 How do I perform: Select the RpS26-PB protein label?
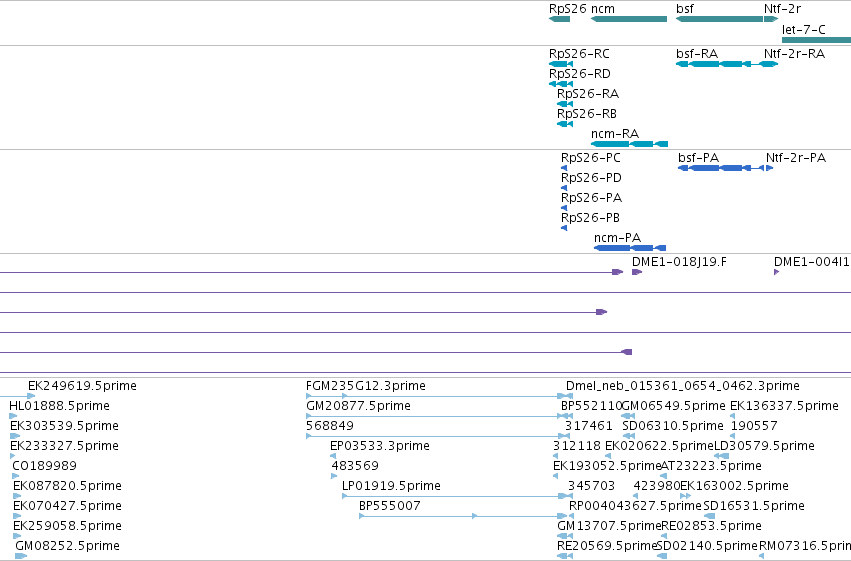click(590, 218)
